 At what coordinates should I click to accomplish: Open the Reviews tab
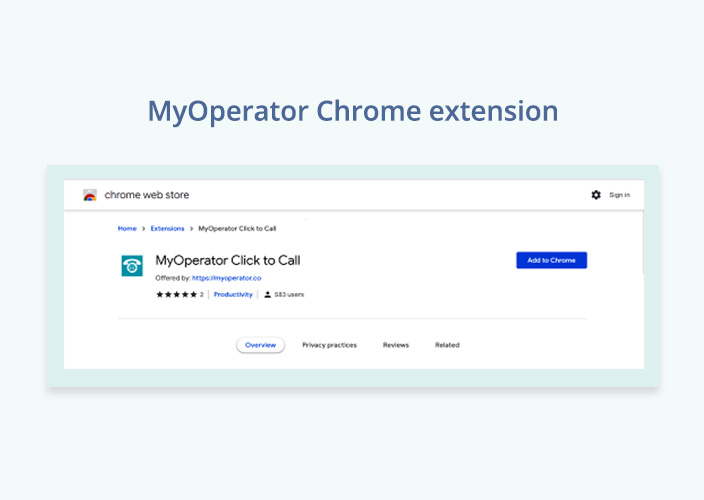pyautogui.click(x=396, y=345)
